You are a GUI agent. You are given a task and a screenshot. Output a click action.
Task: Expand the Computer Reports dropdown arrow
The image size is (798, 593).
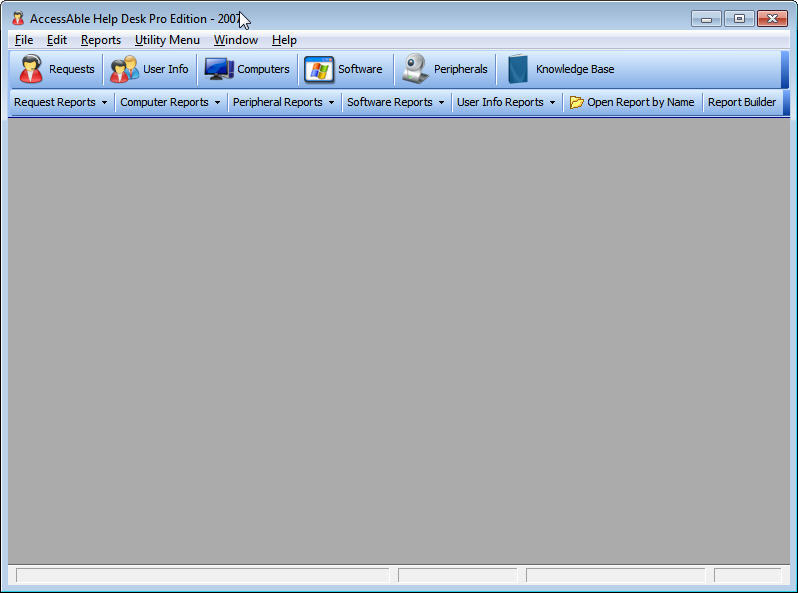point(217,102)
